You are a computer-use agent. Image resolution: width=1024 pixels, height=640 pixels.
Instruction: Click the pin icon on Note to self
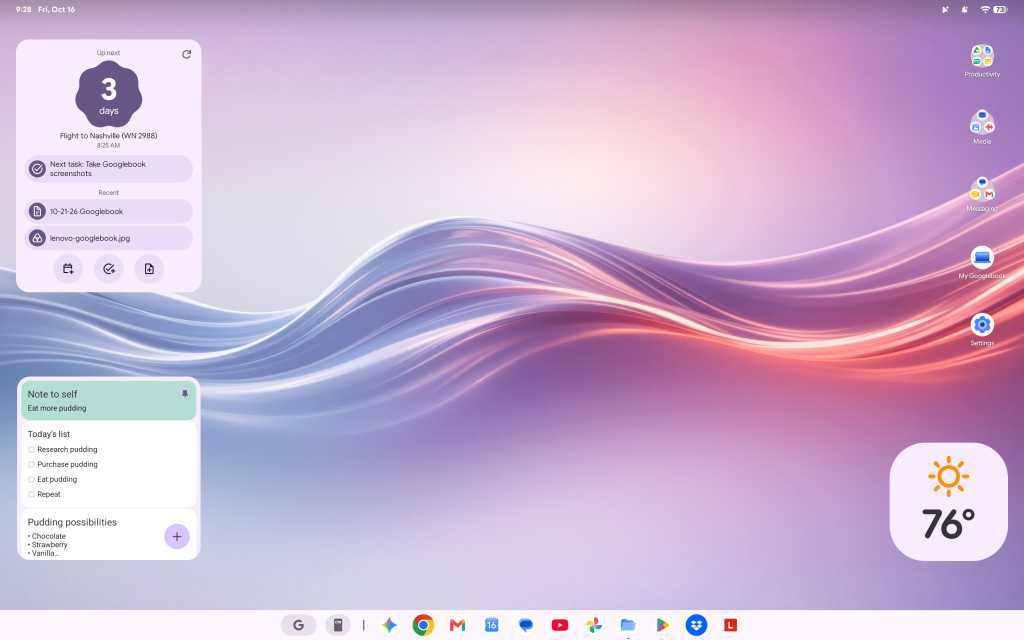185,394
